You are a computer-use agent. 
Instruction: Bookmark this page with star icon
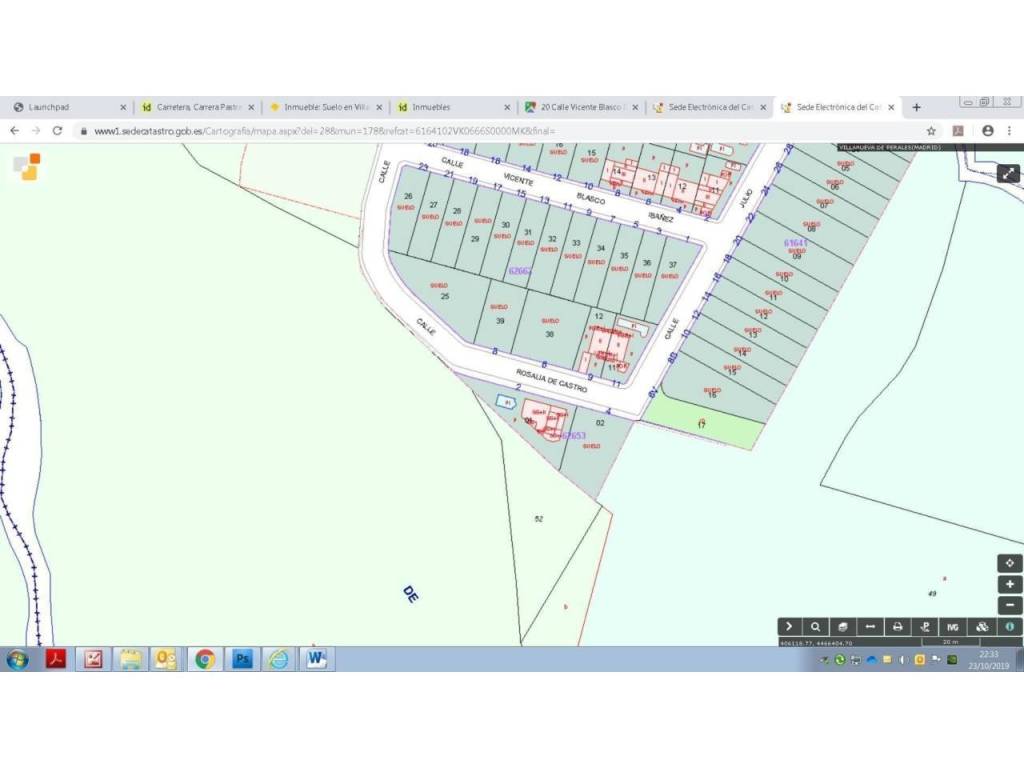pyautogui.click(x=931, y=131)
